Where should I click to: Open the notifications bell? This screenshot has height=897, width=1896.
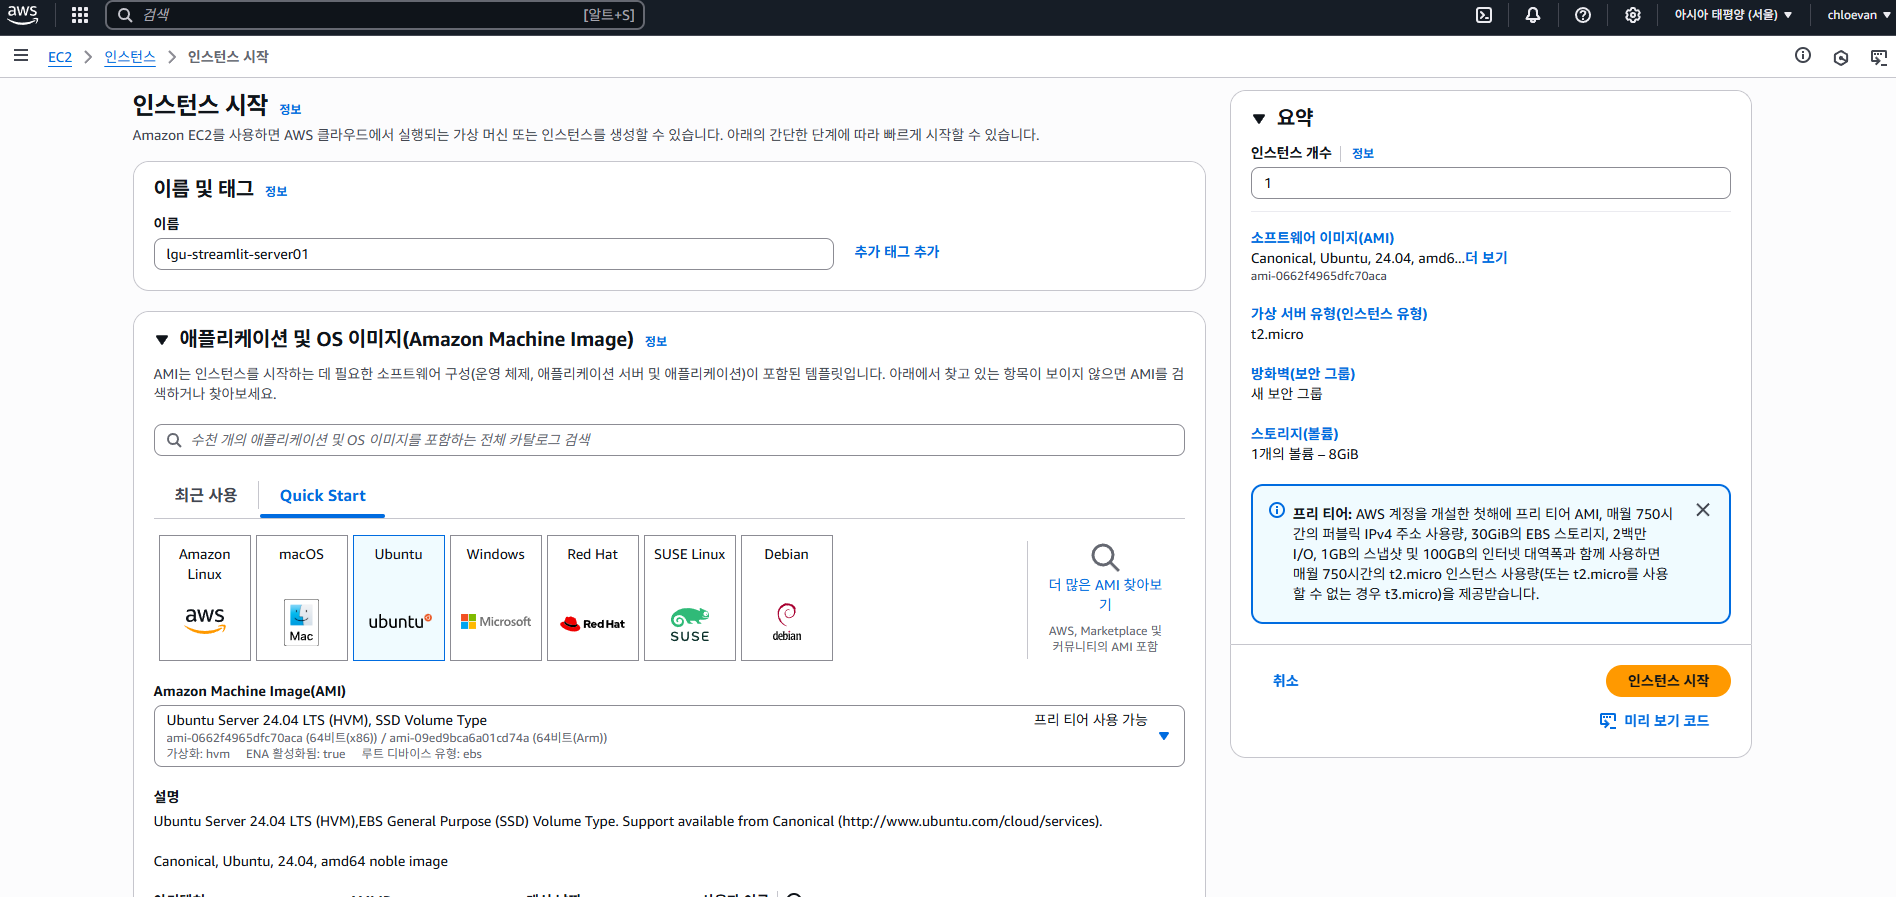point(1533,15)
